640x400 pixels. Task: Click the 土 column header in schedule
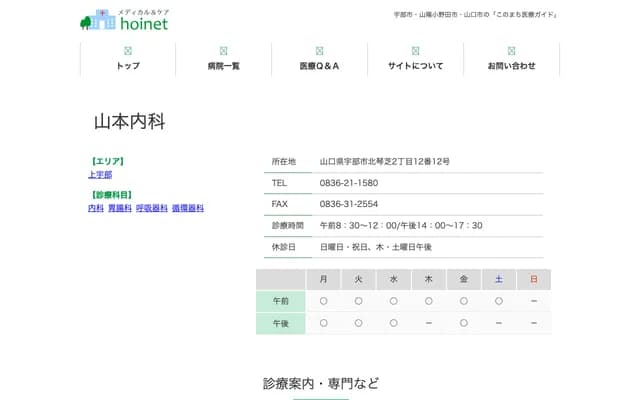[498, 279]
